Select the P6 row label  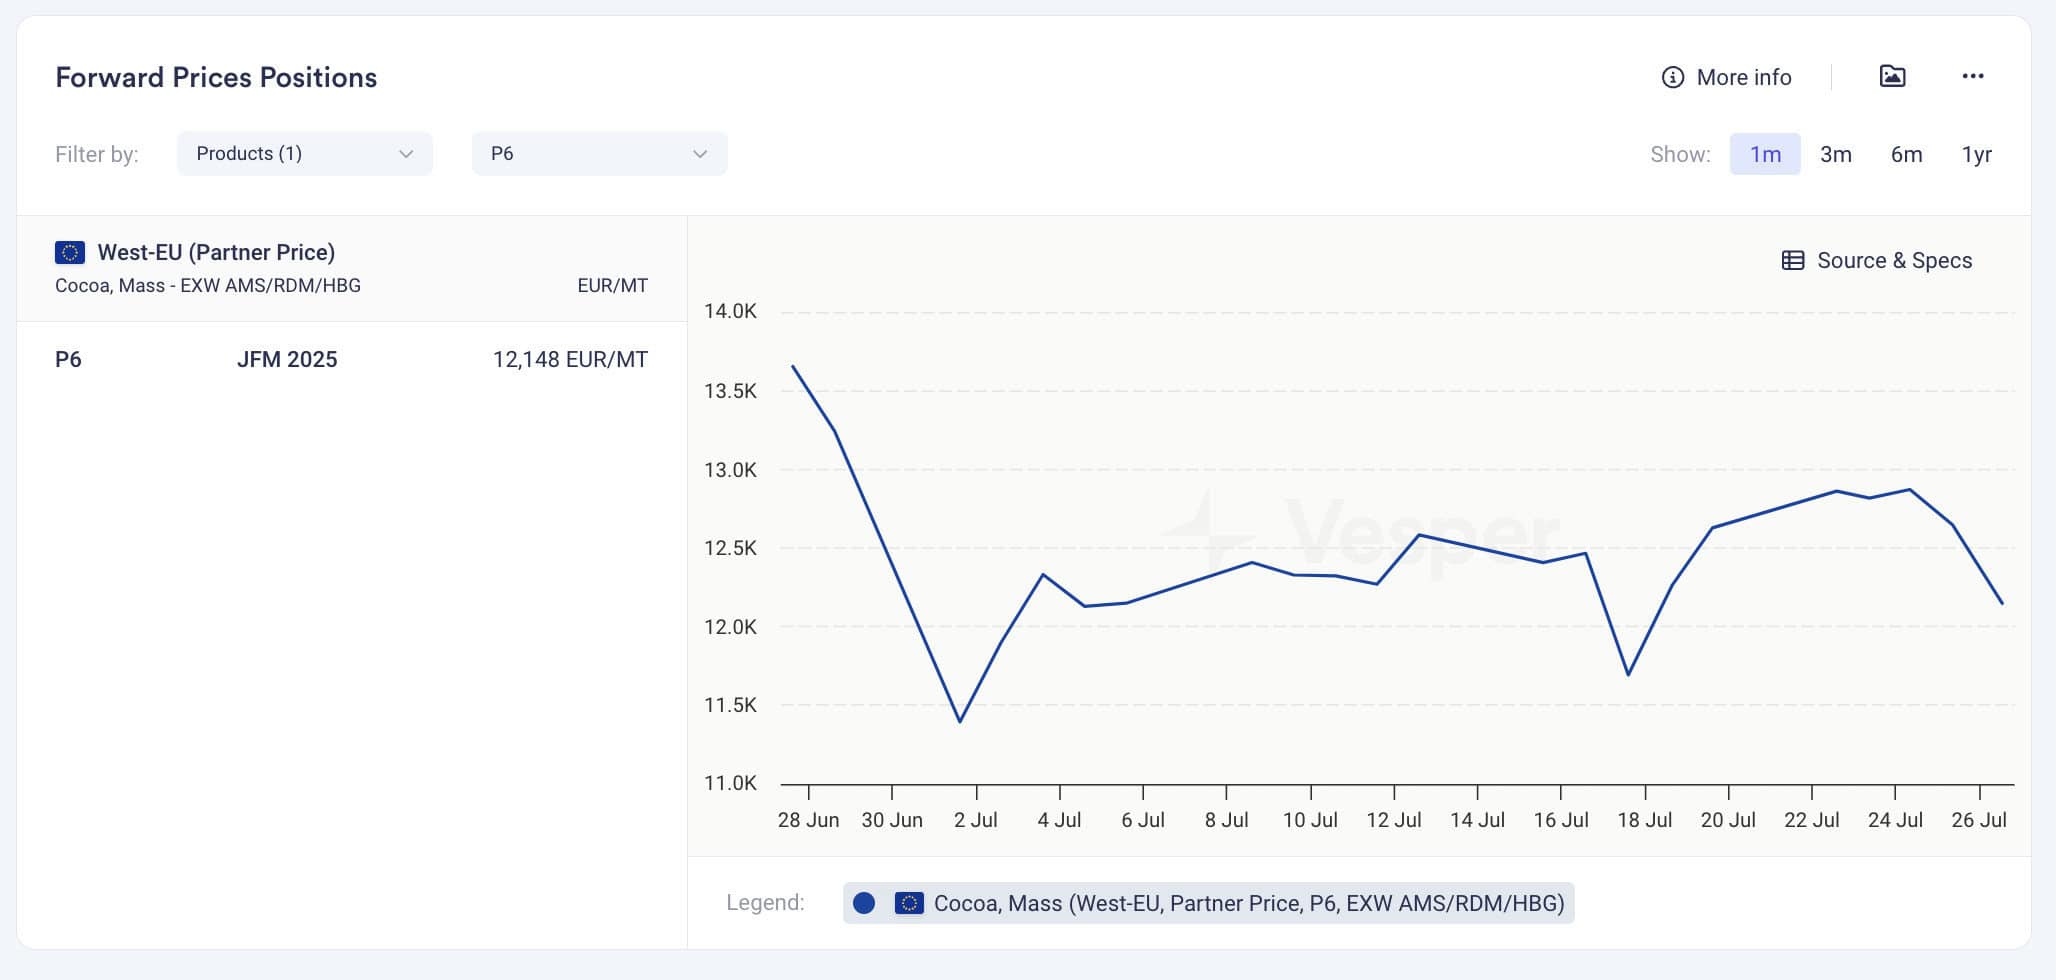pyautogui.click(x=68, y=359)
